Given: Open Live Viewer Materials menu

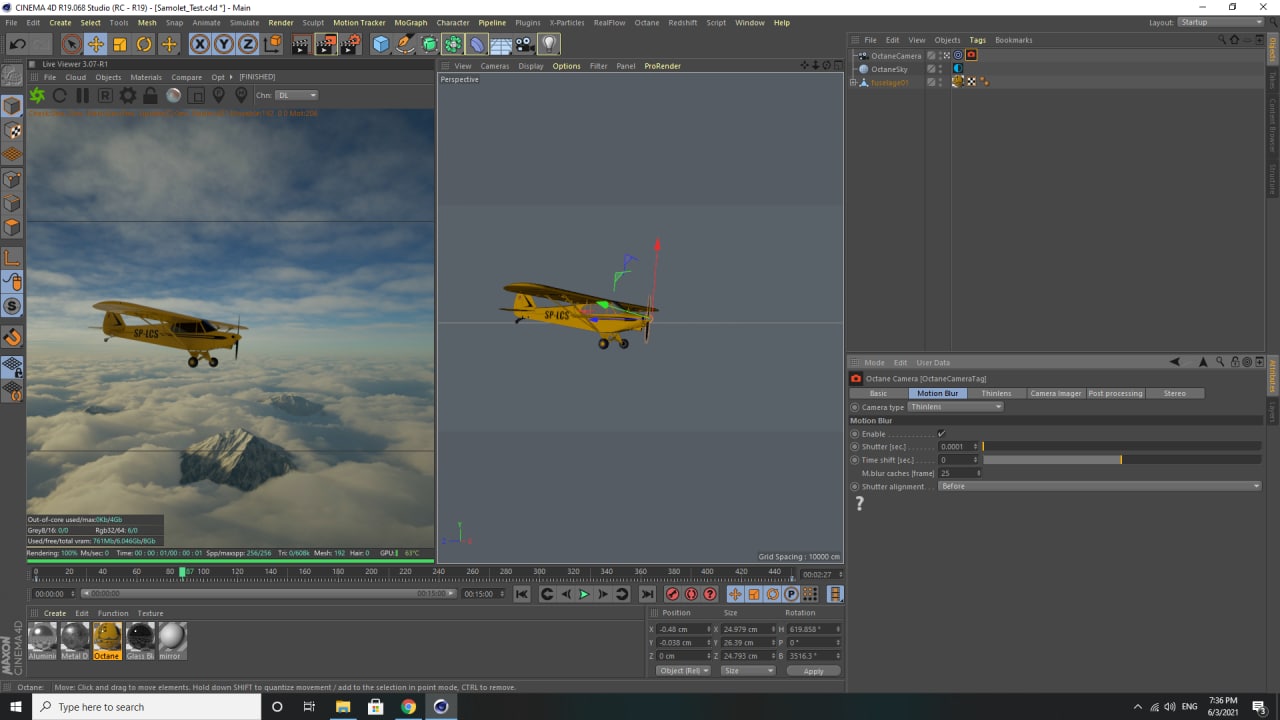Looking at the screenshot, I should pos(146,77).
